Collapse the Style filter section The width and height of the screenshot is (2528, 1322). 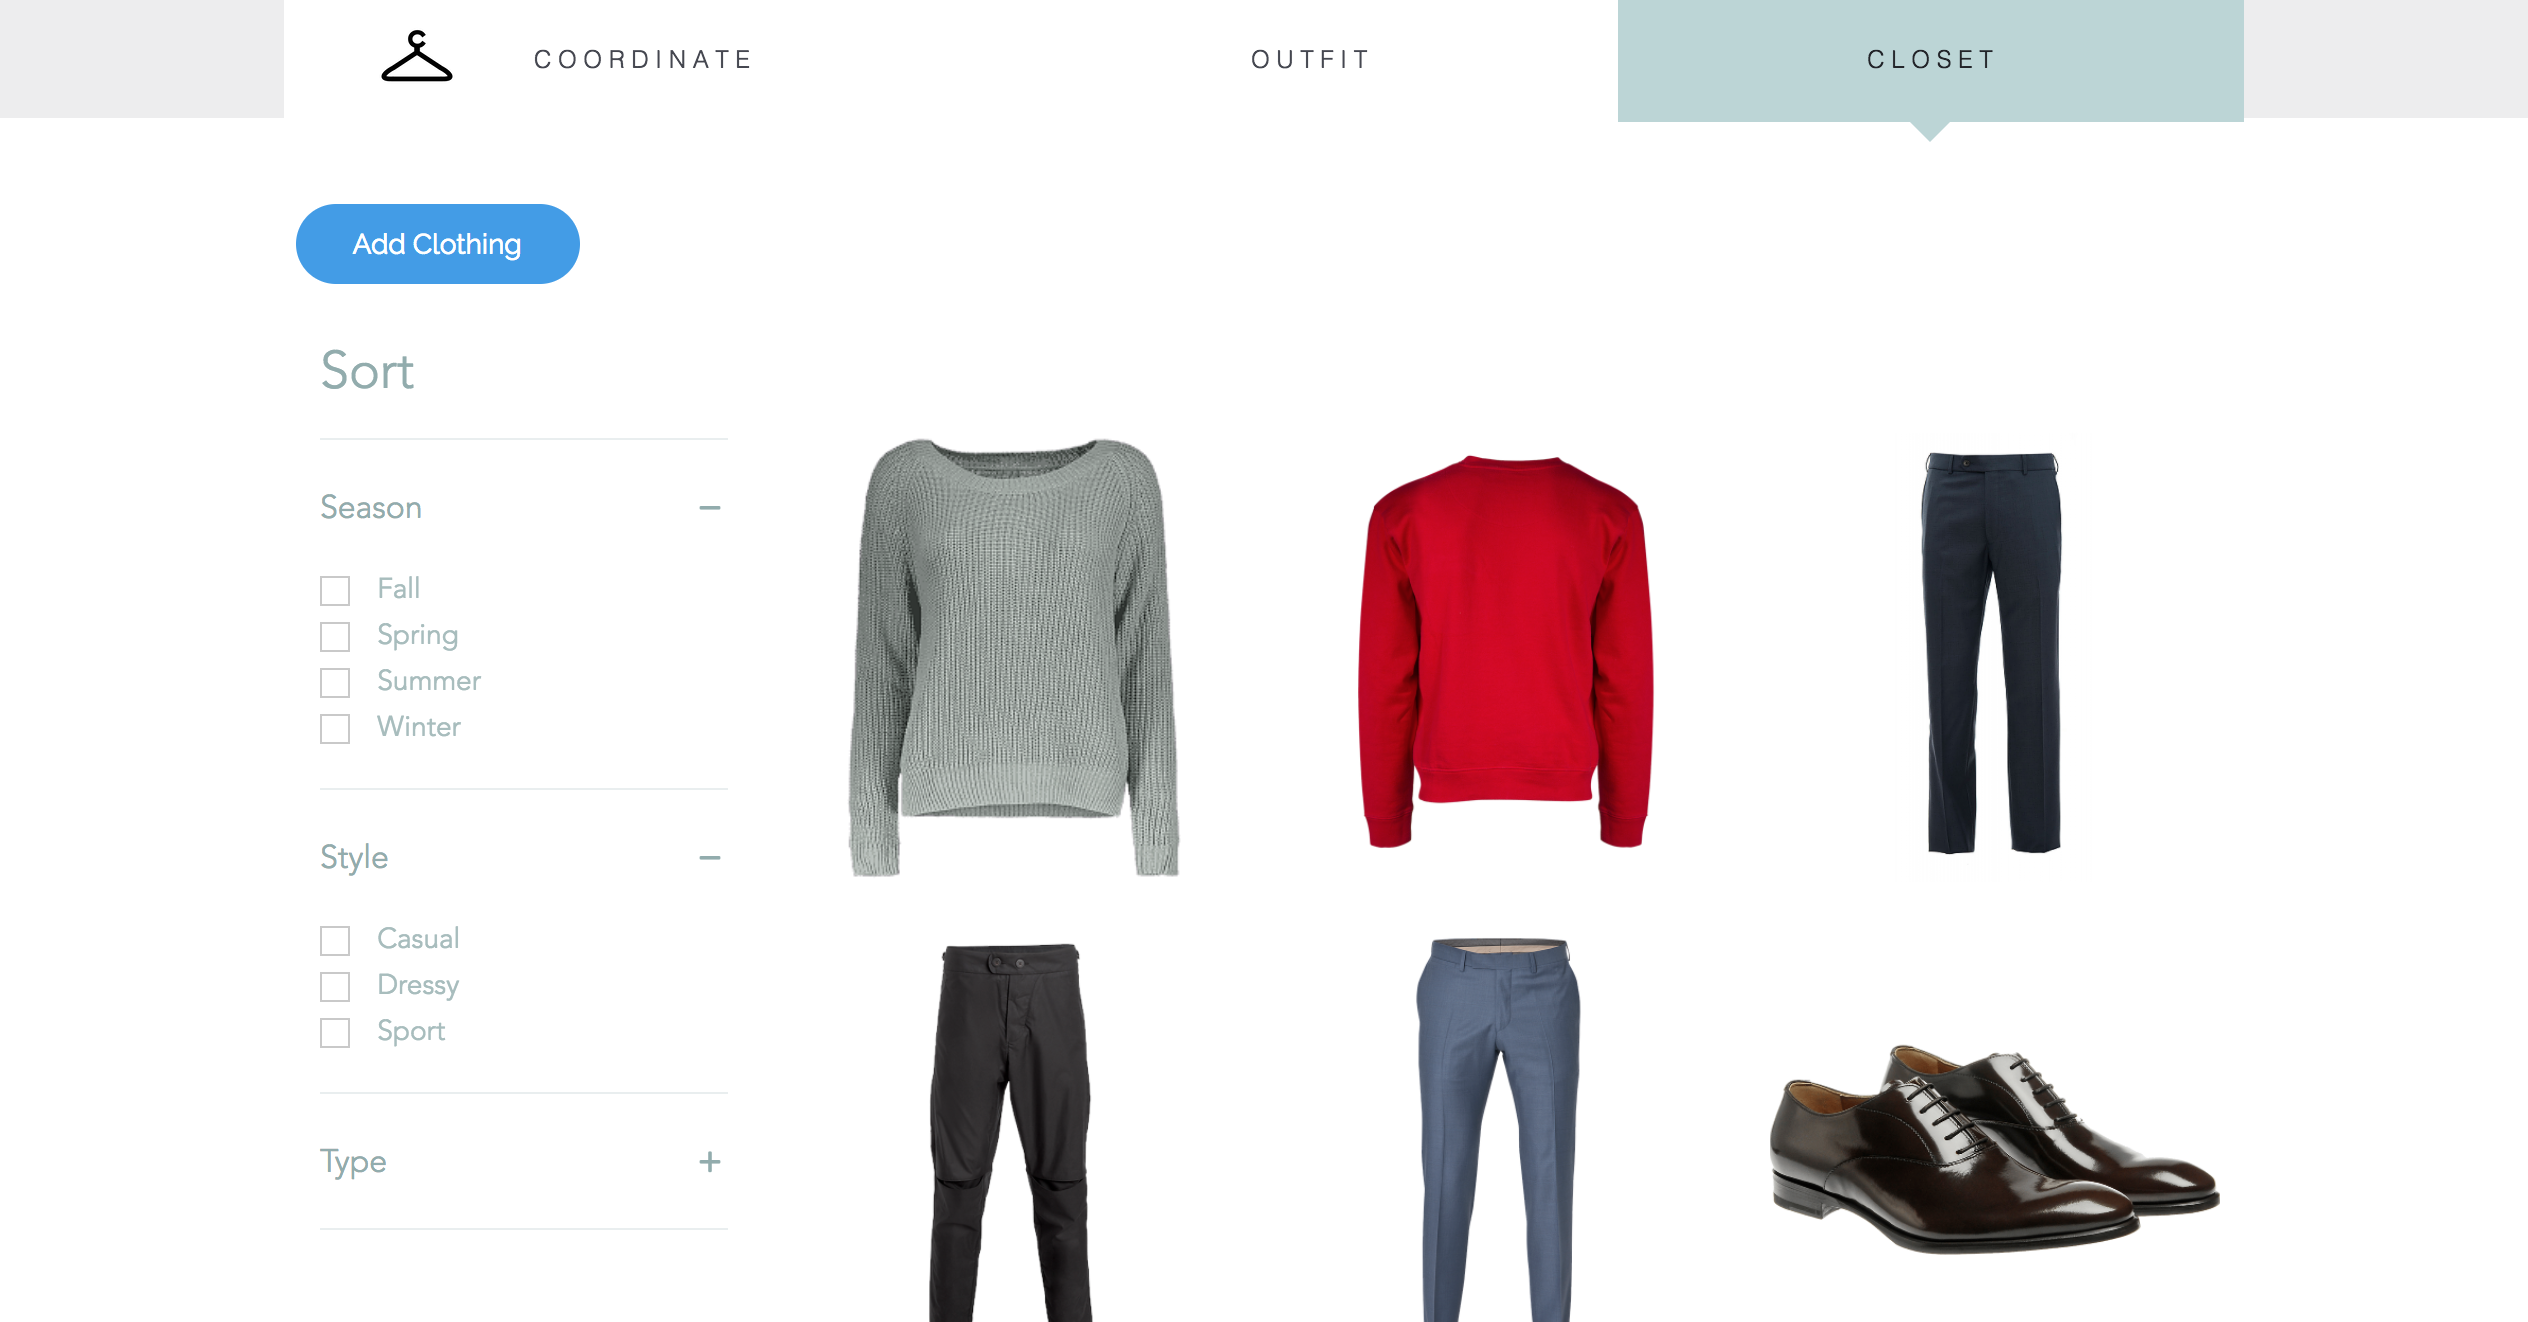[710, 858]
